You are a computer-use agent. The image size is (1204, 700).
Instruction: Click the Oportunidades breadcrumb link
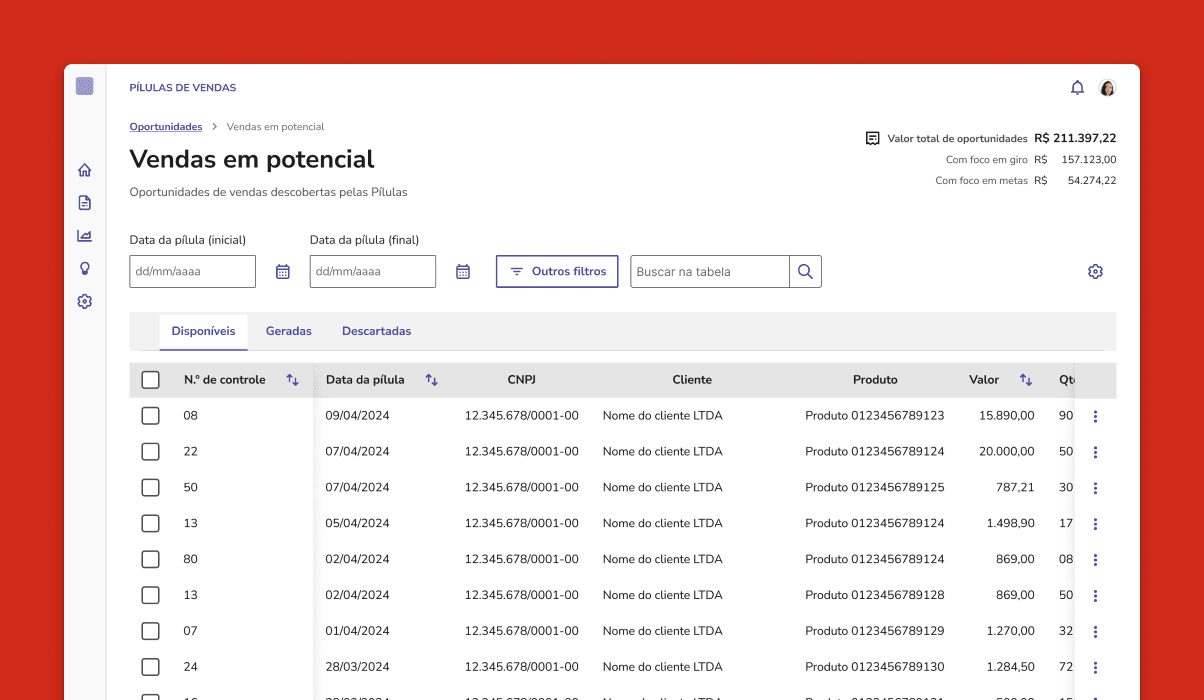(166, 127)
